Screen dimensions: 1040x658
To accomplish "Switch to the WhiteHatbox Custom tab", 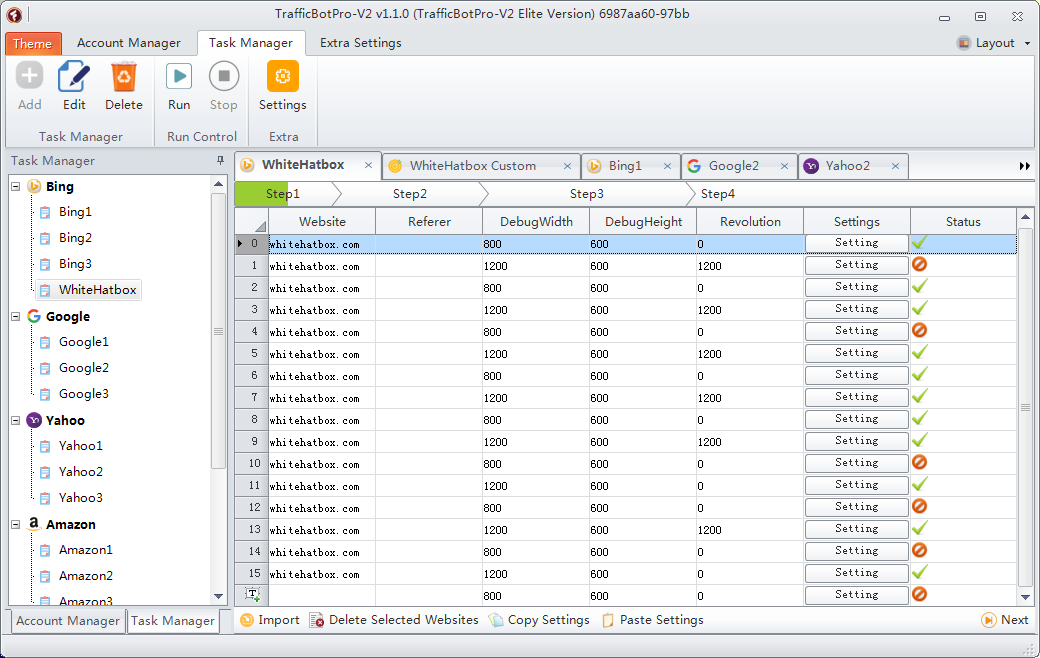I will click(472, 166).
